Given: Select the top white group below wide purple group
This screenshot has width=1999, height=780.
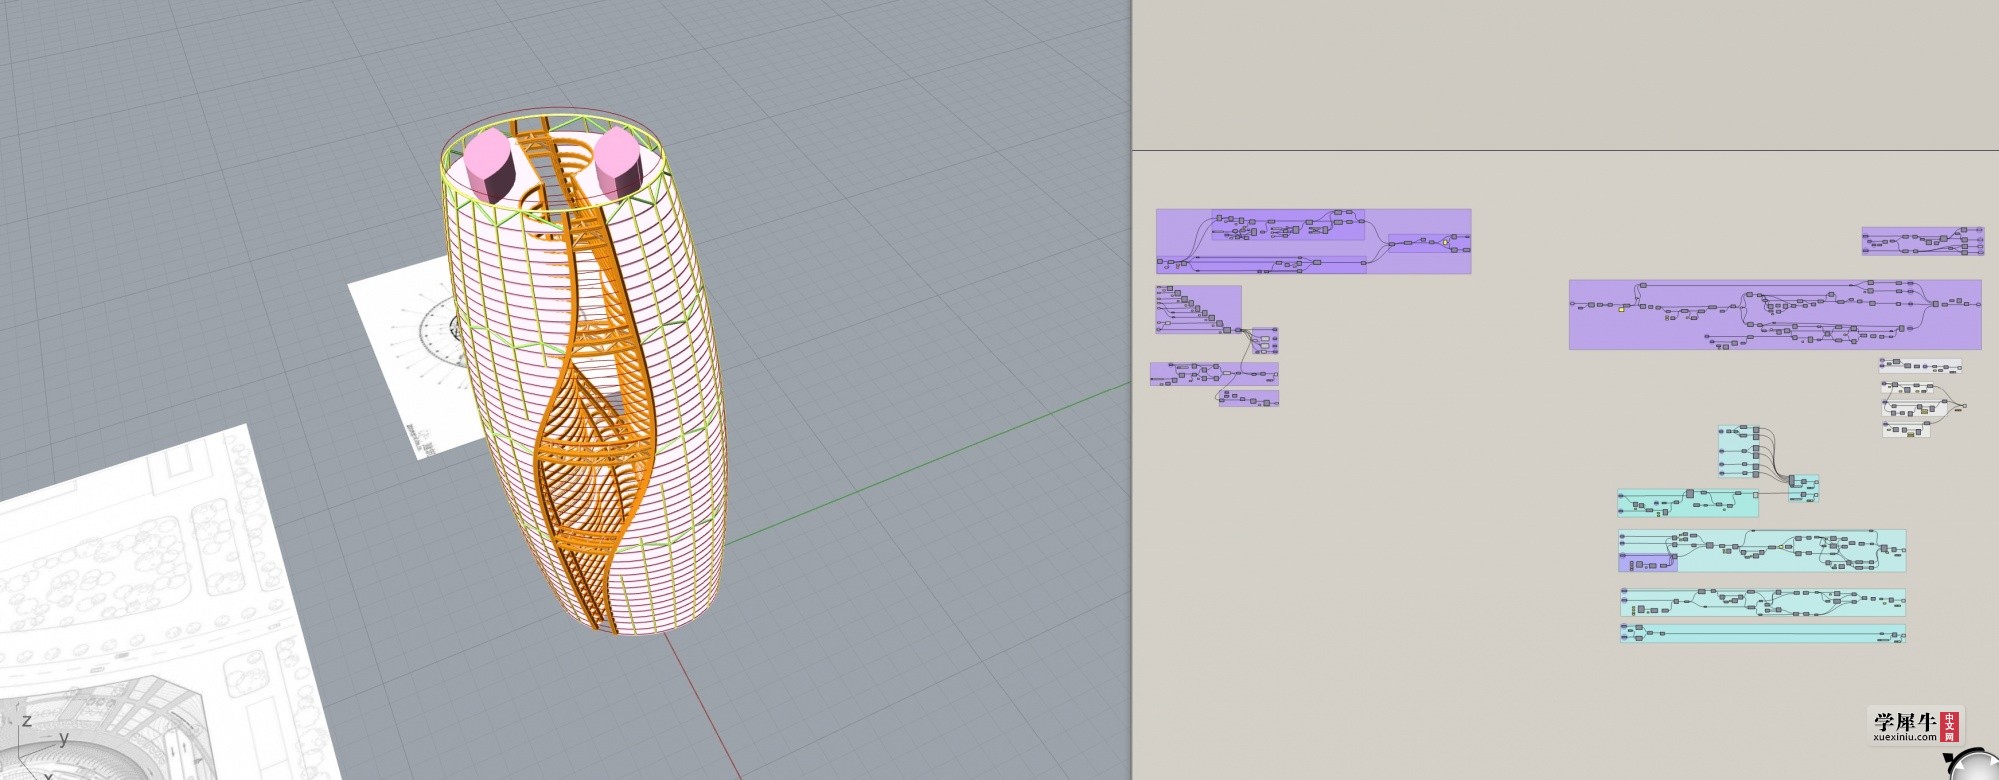Looking at the screenshot, I should pos(1920,365).
